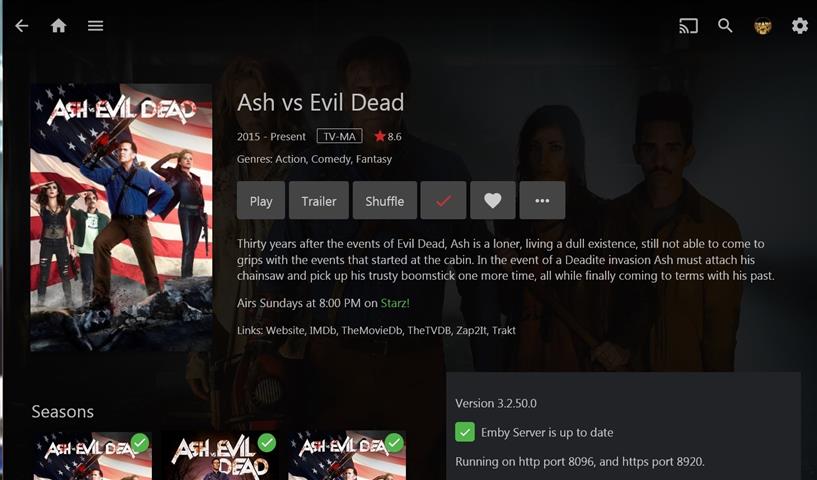Open search with magnifier icon
This screenshot has height=480, width=817.
(725, 26)
